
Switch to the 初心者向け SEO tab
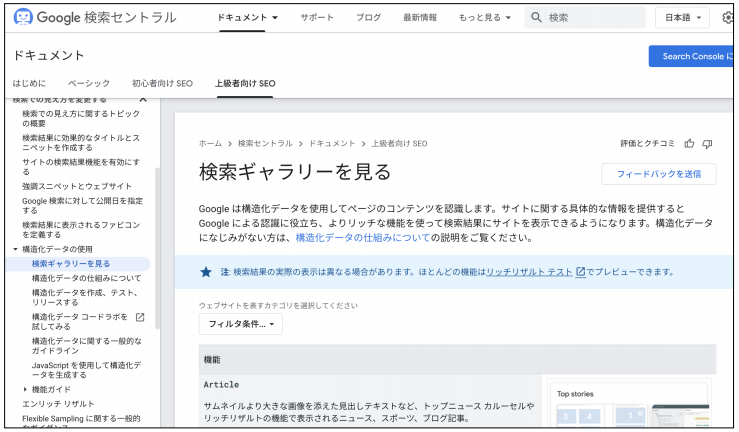(x=162, y=83)
